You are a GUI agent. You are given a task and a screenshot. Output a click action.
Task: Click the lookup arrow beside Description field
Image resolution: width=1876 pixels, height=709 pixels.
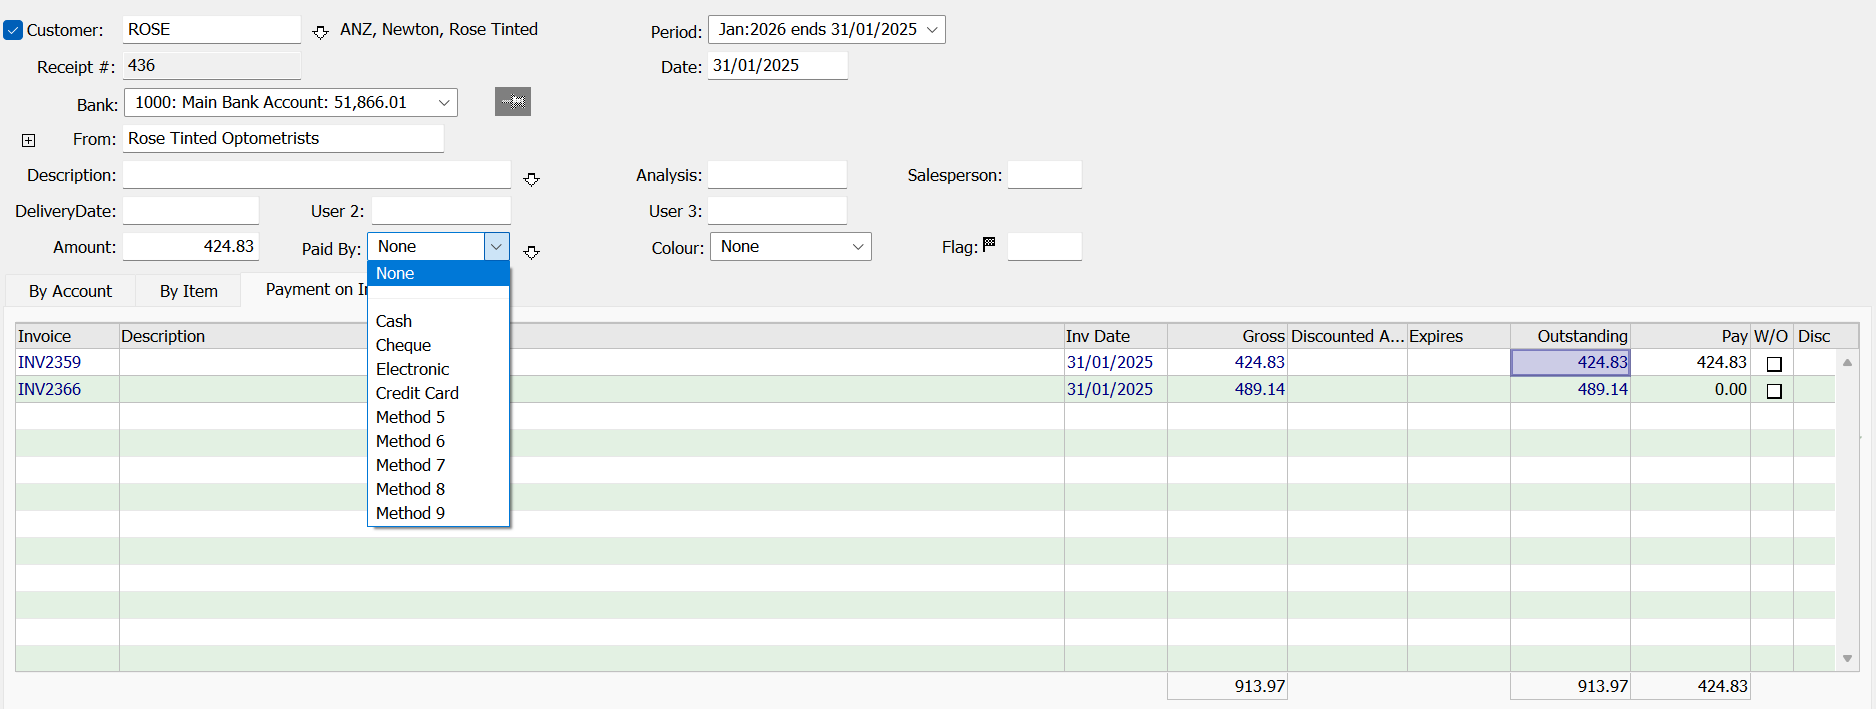click(532, 179)
